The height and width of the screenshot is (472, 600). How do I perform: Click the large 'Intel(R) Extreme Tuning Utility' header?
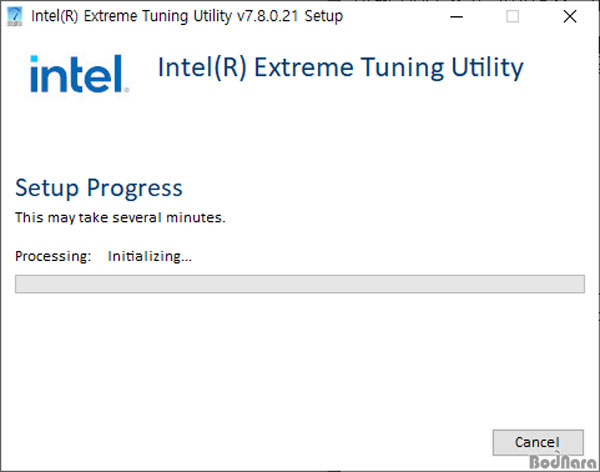[341, 68]
